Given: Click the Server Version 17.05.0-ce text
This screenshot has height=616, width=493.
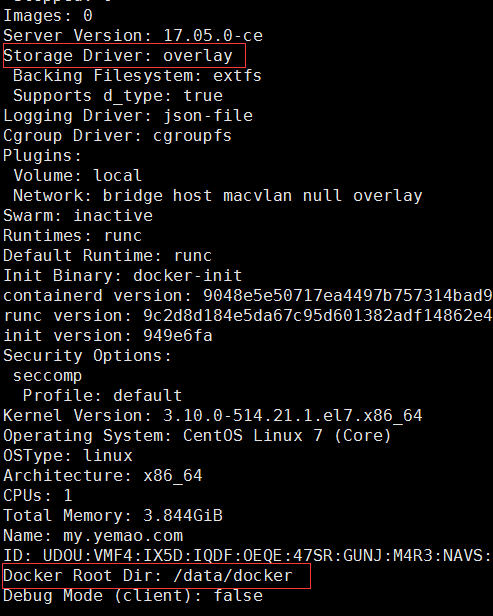Looking at the screenshot, I should click(133, 36).
